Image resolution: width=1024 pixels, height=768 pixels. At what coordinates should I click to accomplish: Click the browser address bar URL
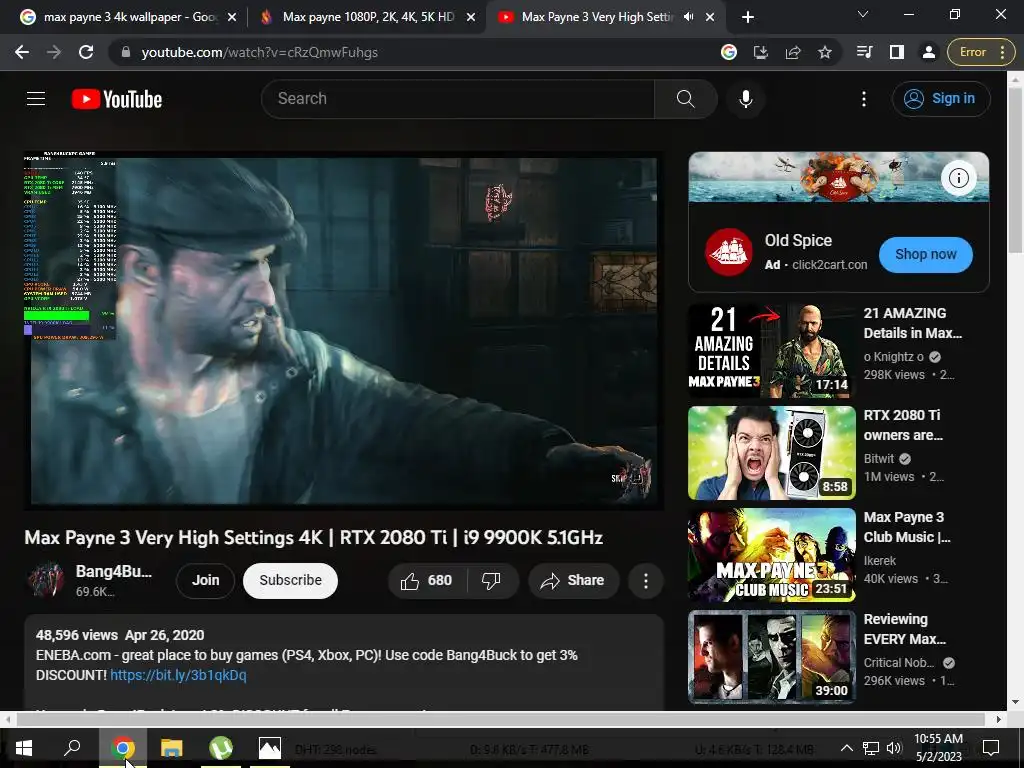pos(260,52)
